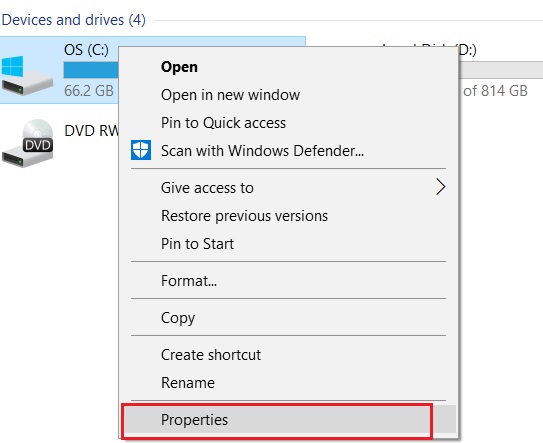Image resolution: width=543 pixels, height=443 pixels.
Task: Click the C: drive storage usage bar
Action: pos(91,70)
